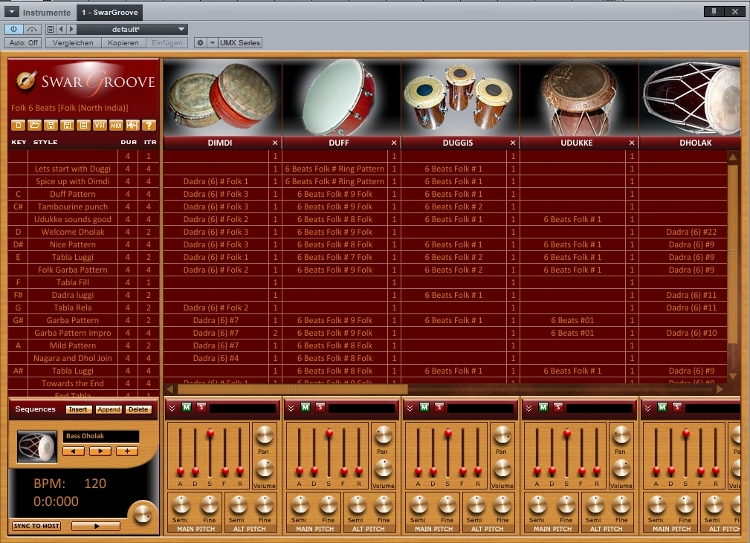Close the DUGGIS instrument column
750x543 pixels.
[x=513, y=143]
